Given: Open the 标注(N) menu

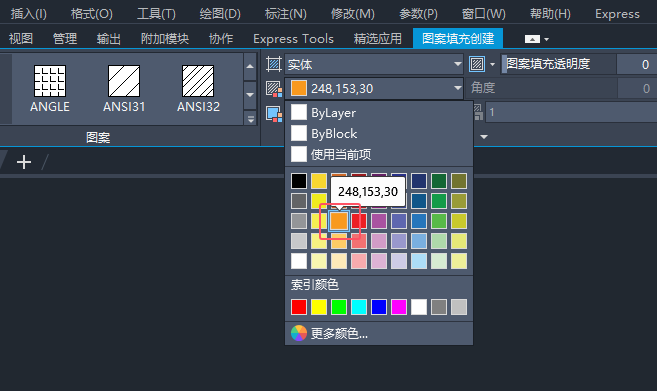Looking at the screenshot, I should tap(286, 14).
